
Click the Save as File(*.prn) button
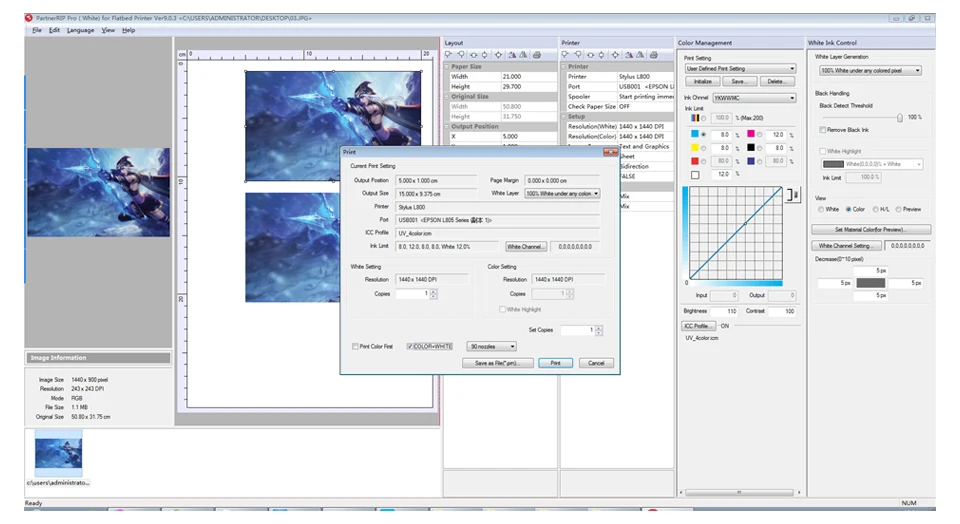tap(498, 363)
